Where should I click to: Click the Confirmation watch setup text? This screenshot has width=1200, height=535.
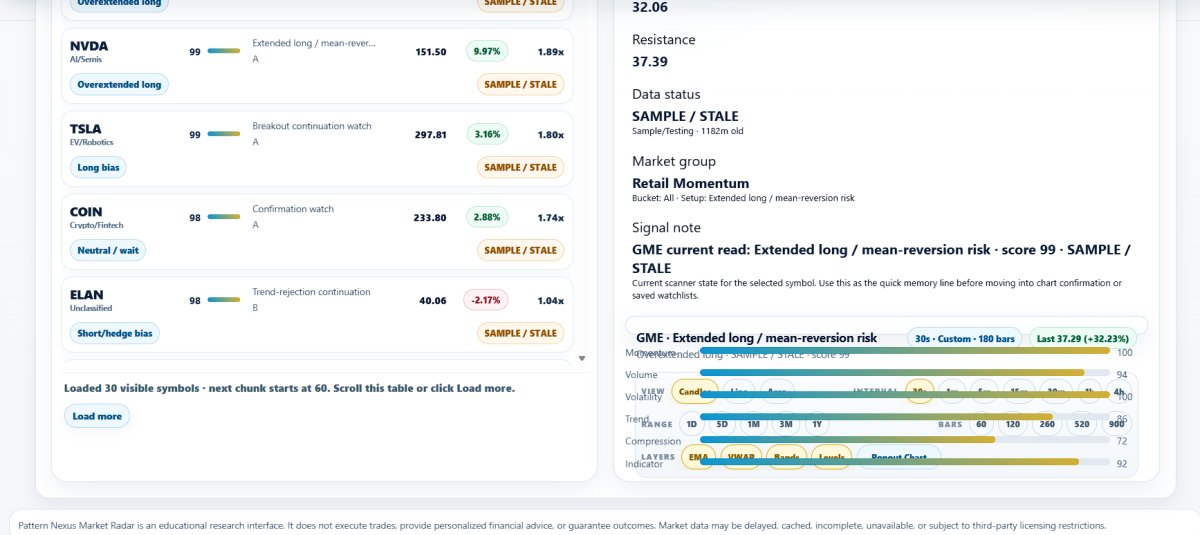click(x=293, y=209)
